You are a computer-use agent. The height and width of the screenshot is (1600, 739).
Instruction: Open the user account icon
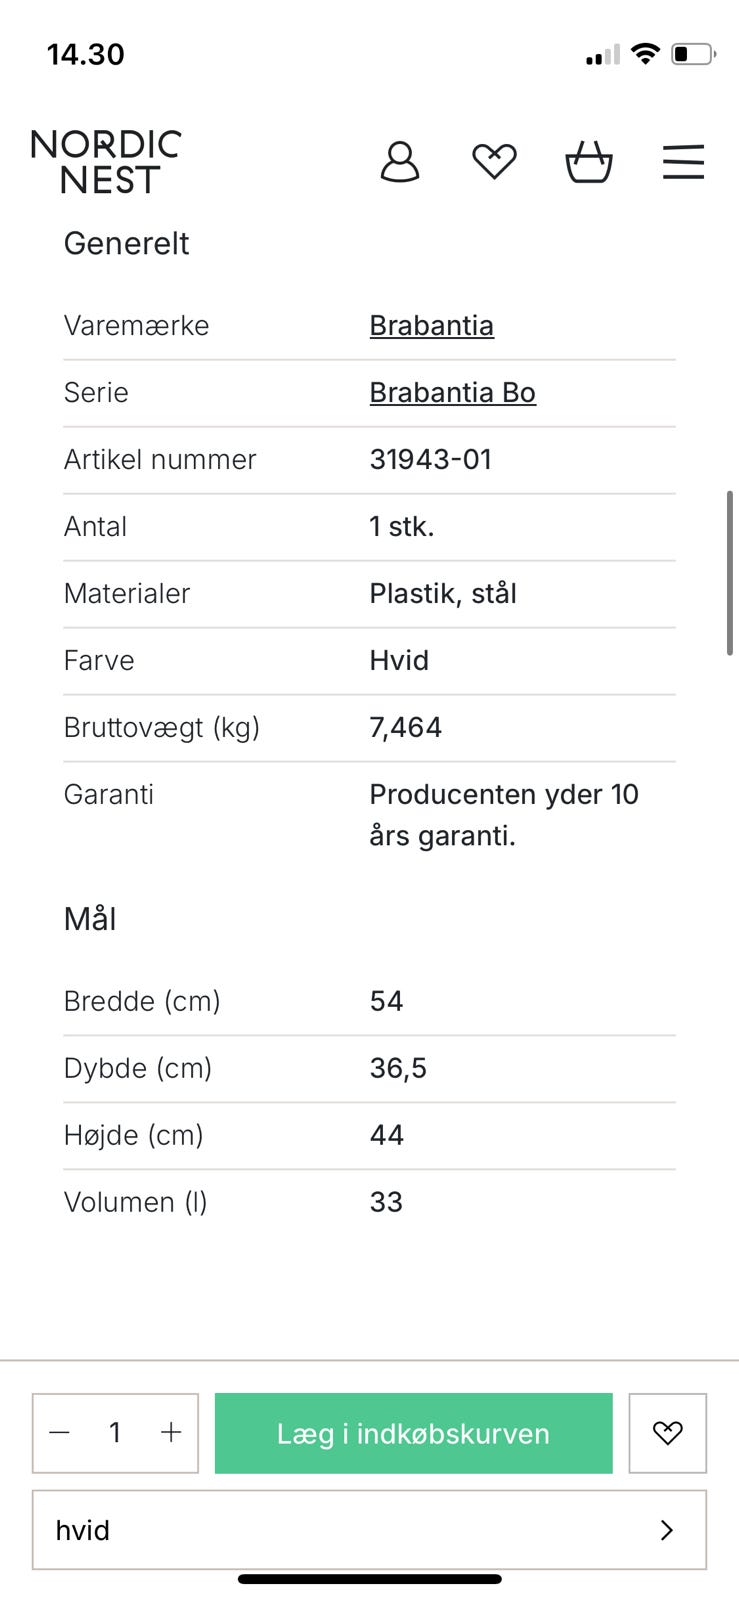point(400,162)
